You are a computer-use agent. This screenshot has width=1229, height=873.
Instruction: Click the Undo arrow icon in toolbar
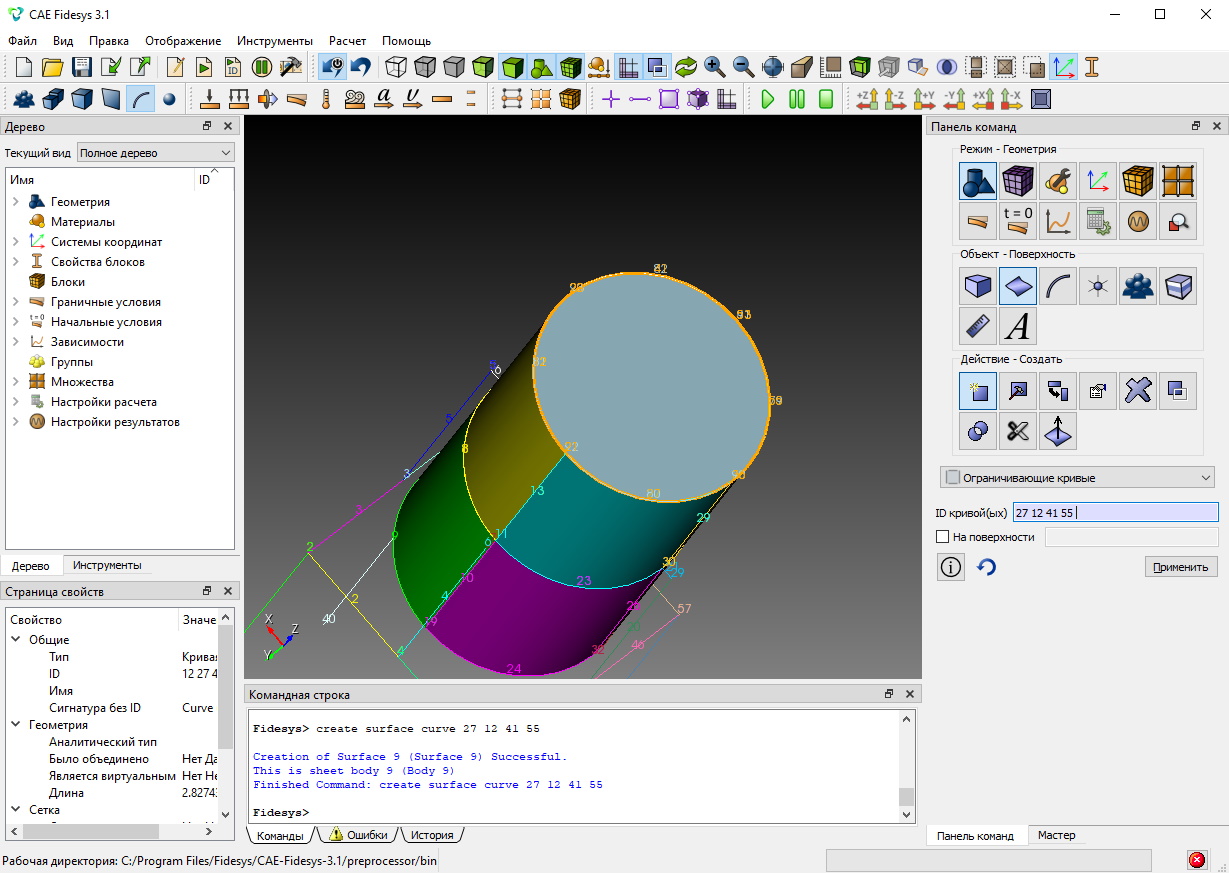361,67
